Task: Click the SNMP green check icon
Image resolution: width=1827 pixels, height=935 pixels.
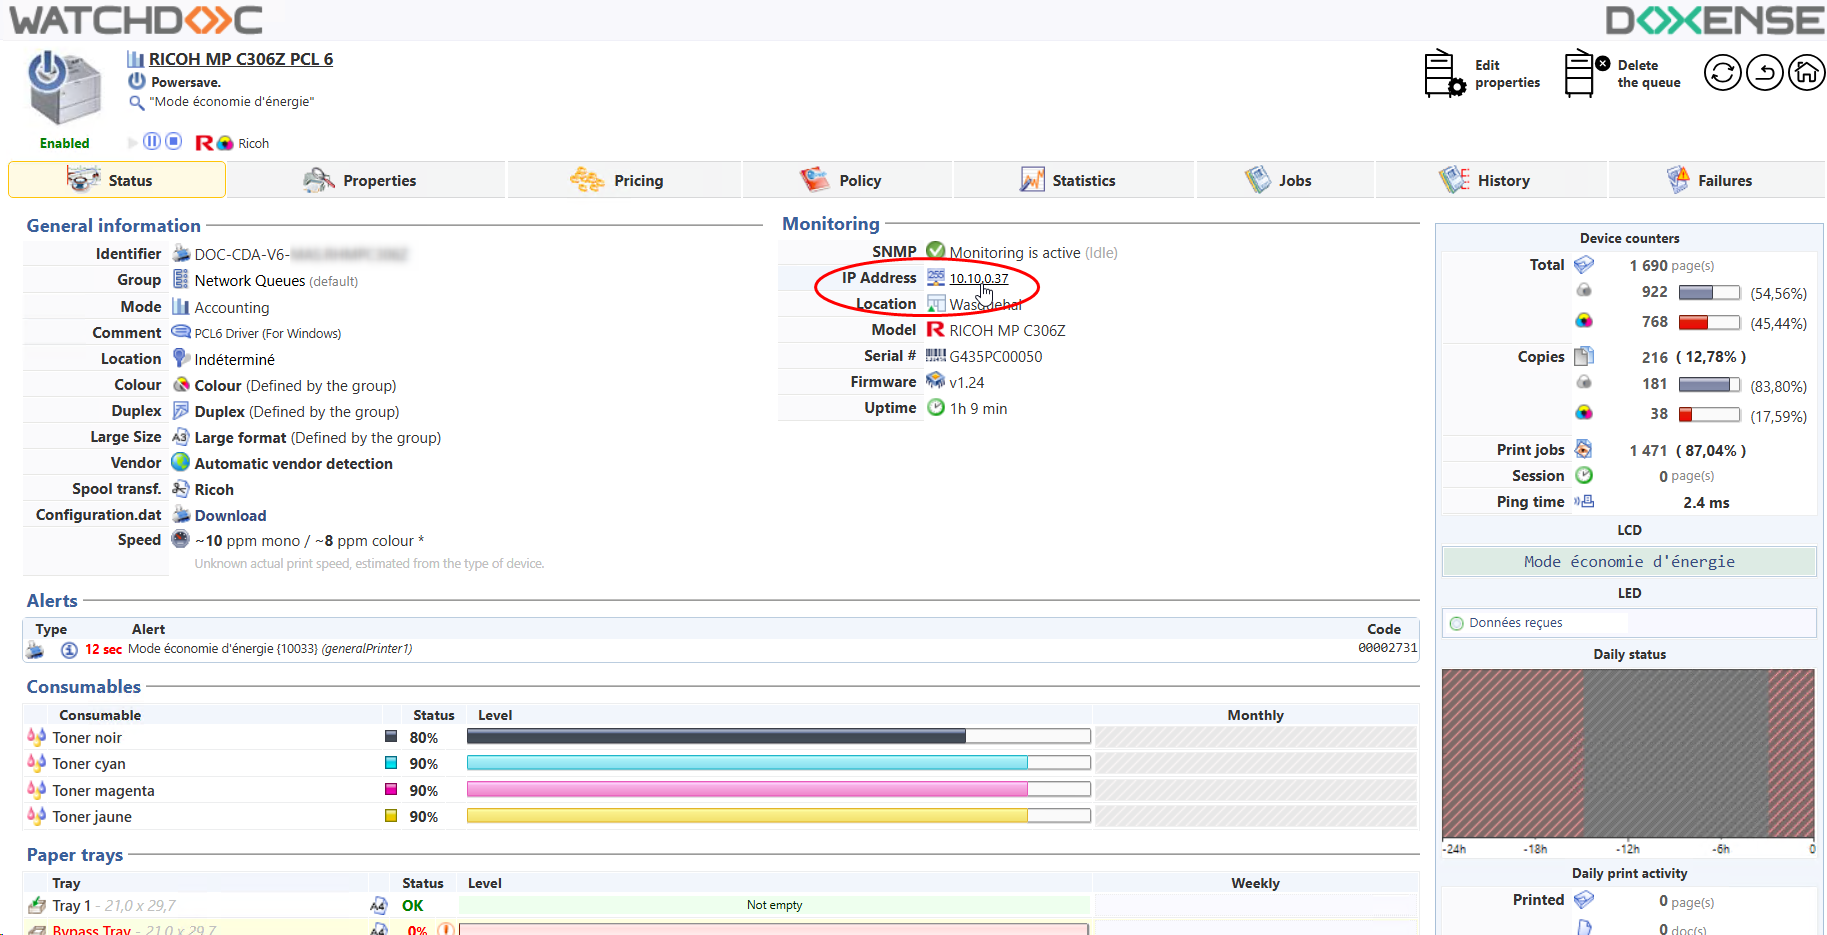Action: pyautogui.click(x=935, y=250)
